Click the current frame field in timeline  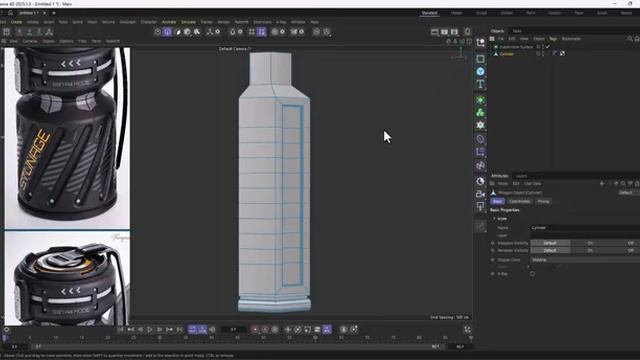click(233, 329)
